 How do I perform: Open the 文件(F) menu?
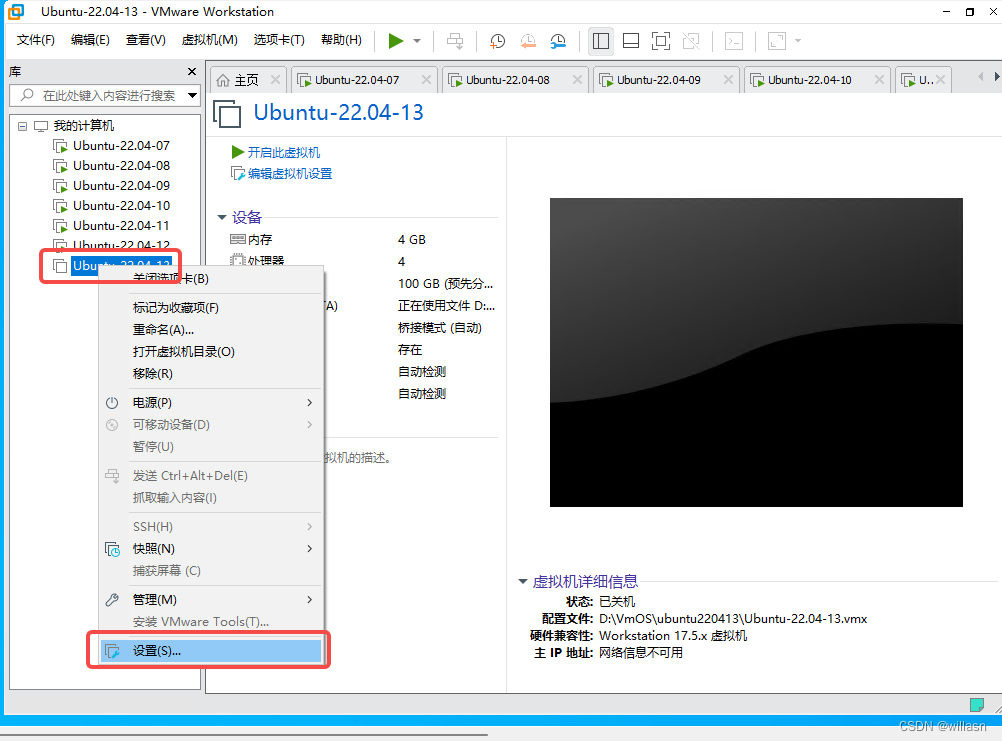pos(36,40)
